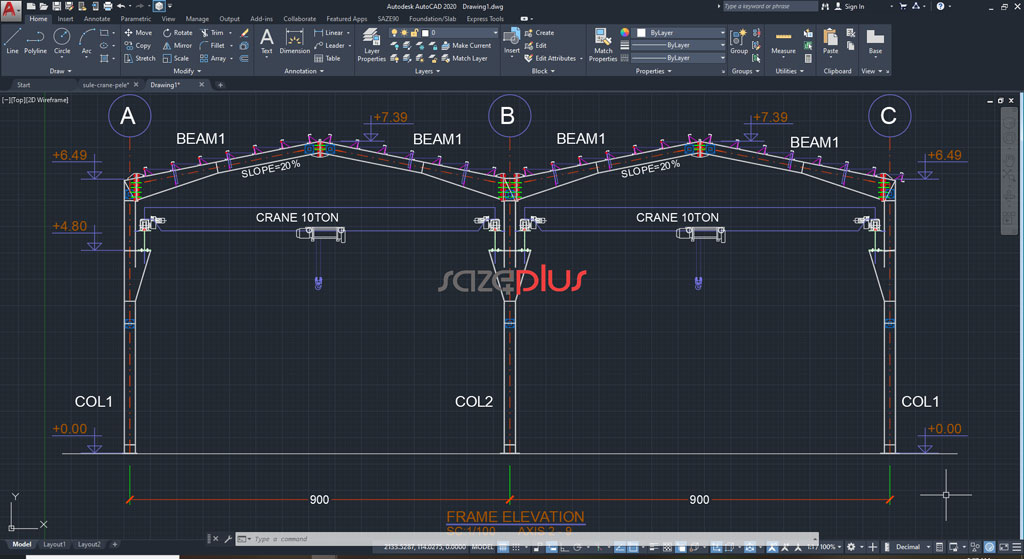The image size is (1024, 559).
Task: Click the Create block button
Action: (539, 33)
